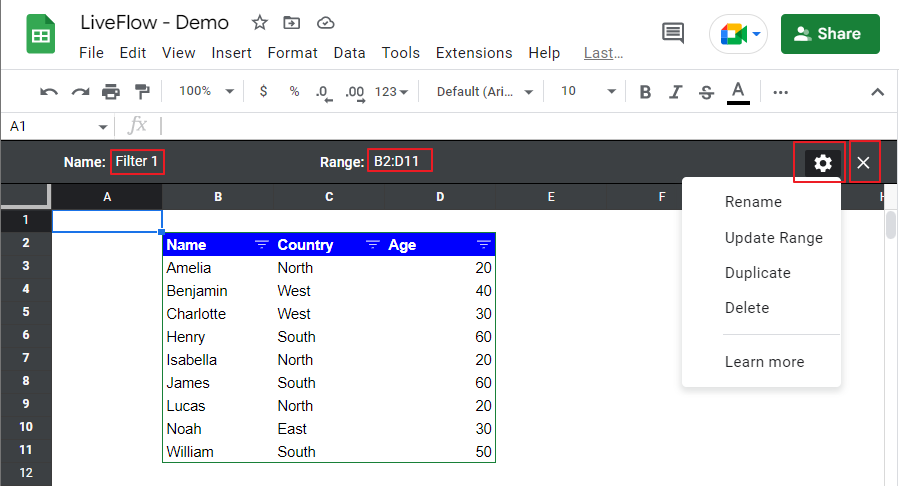Image resolution: width=899 pixels, height=486 pixels.
Task: Check the cloud save status icon
Action: click(326, 23)
